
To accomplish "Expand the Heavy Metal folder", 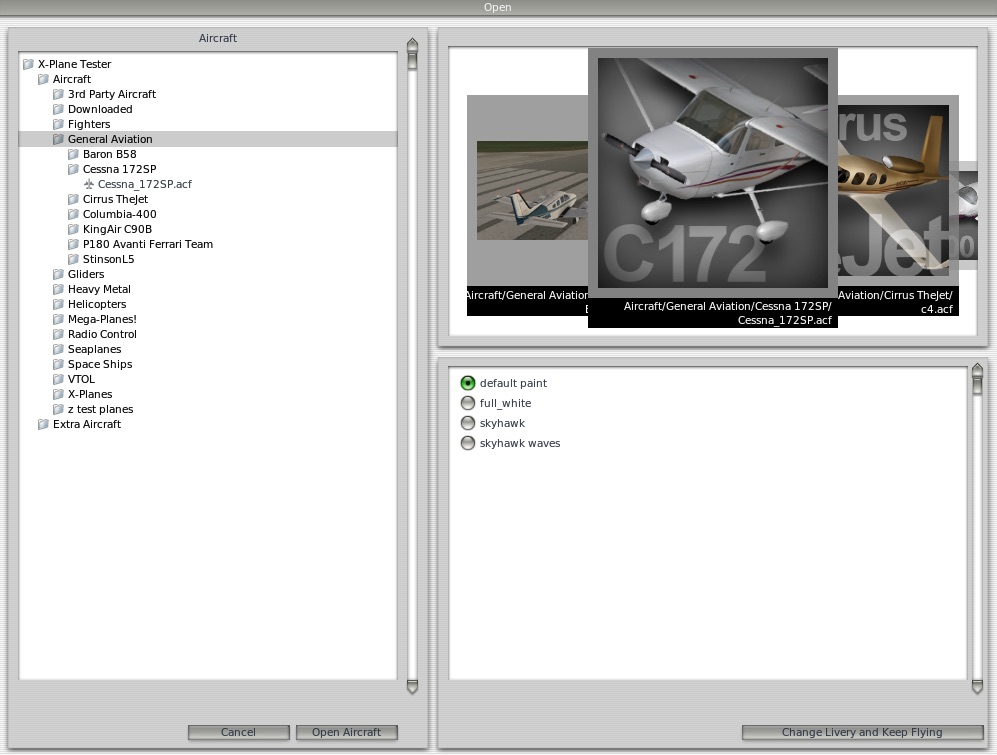I will click(99, 289).
